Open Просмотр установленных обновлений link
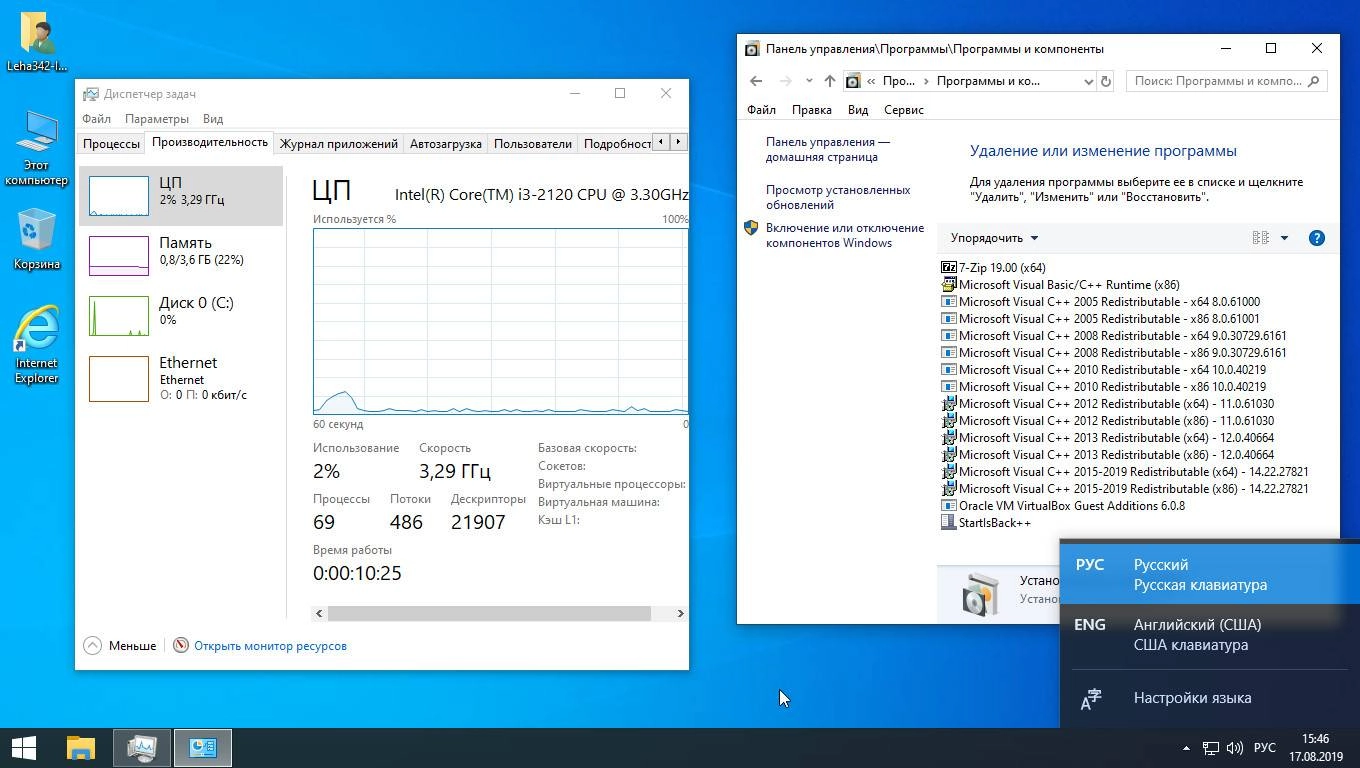Image resolution: width=1360 pixels, height=768 pixels. [x=838, y=197]
